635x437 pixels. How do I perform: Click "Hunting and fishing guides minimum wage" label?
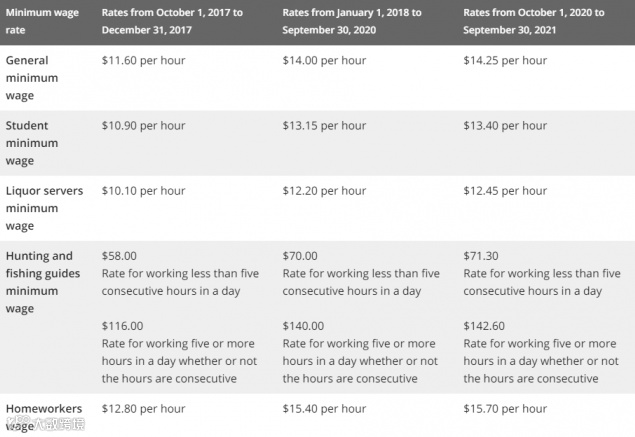tap(43, 282)
